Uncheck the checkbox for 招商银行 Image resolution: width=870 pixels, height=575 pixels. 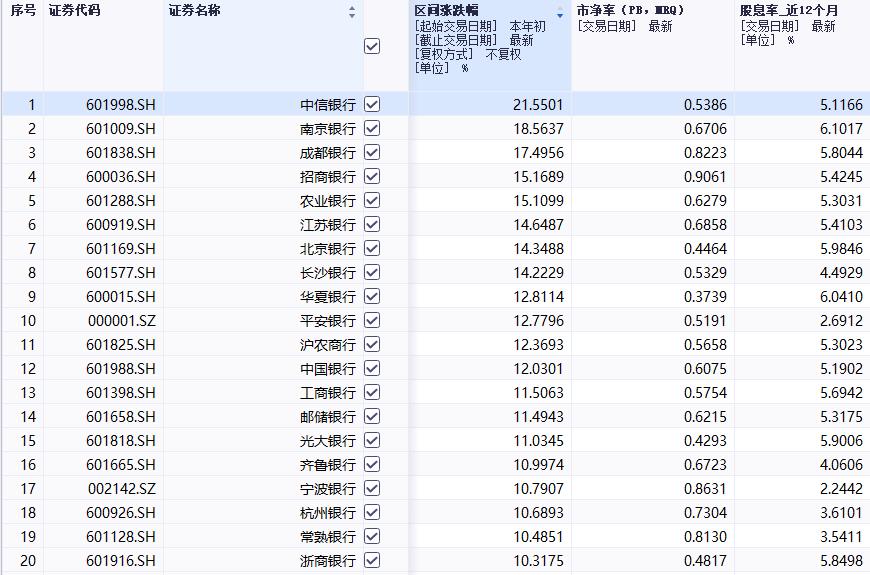[372, 176]
